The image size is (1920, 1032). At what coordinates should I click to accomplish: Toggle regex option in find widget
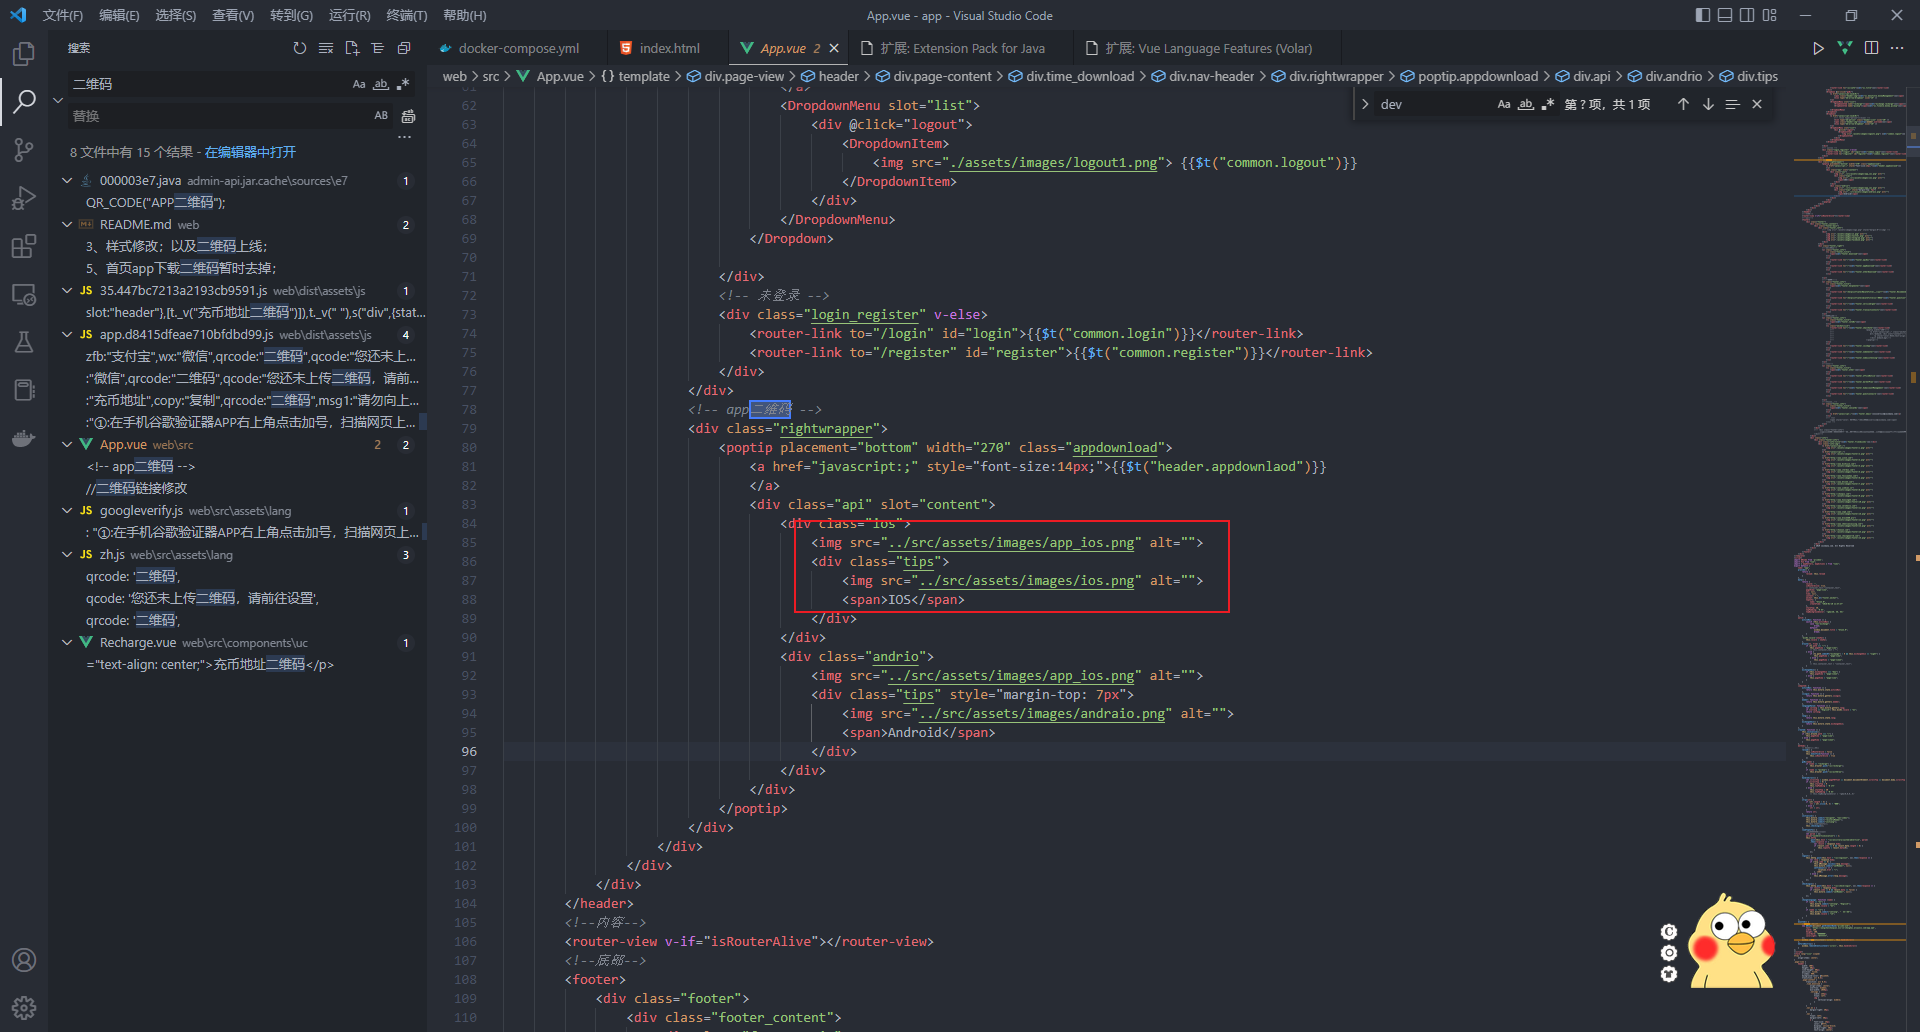tap(1548, 104)
